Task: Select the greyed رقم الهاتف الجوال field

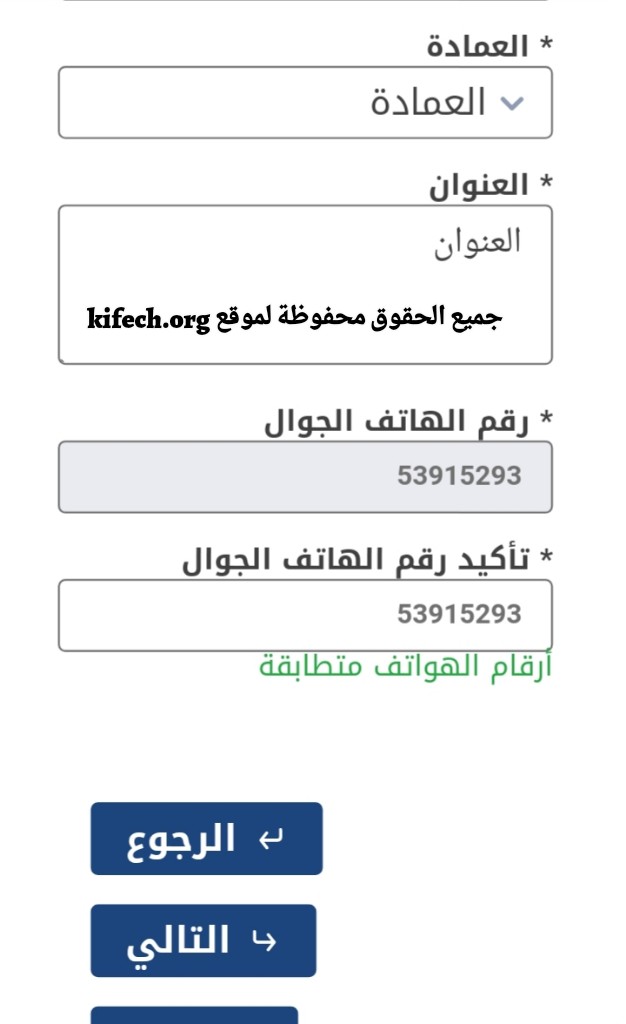Action: (x=305, y=477)
